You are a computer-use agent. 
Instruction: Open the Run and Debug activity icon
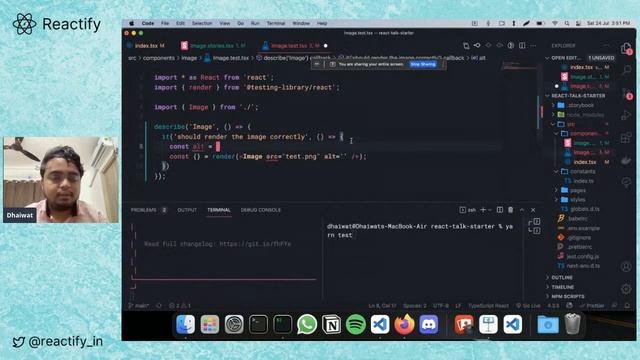626,116
